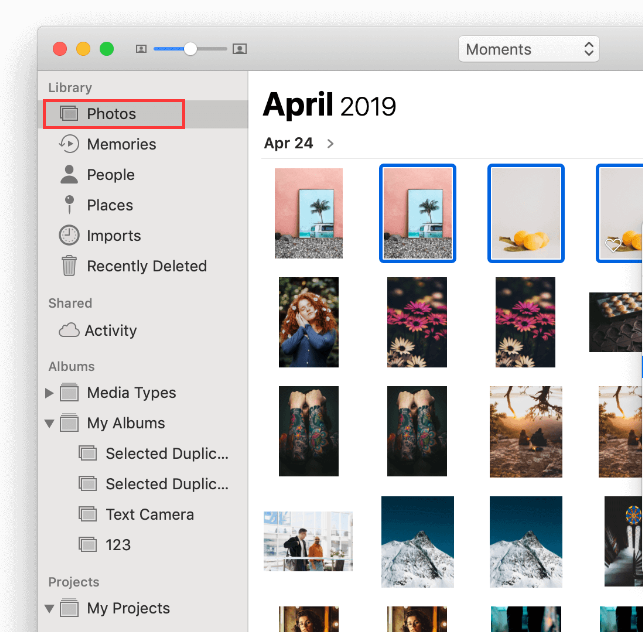This screenshot has width=643, height=632.
Task: Toggle the heart favorite on orange fruit photo
Action: point(613,245)
